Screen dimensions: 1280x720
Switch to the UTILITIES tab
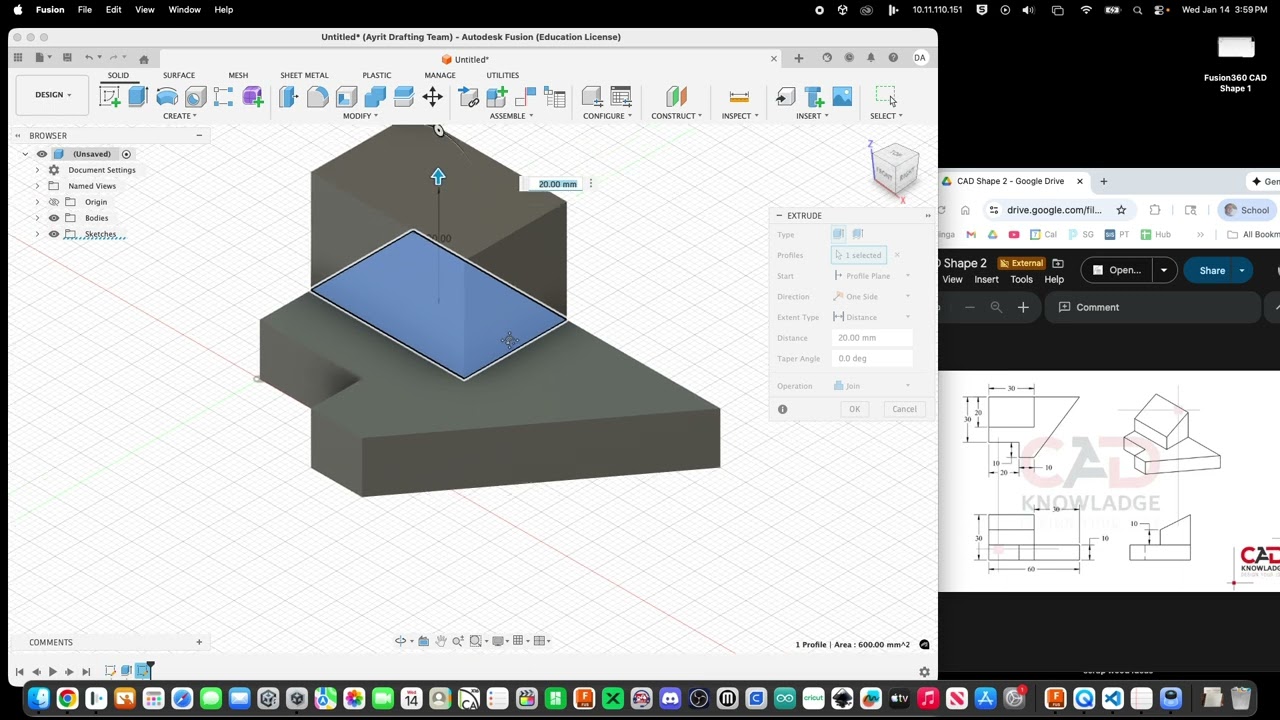click(502, 75)
